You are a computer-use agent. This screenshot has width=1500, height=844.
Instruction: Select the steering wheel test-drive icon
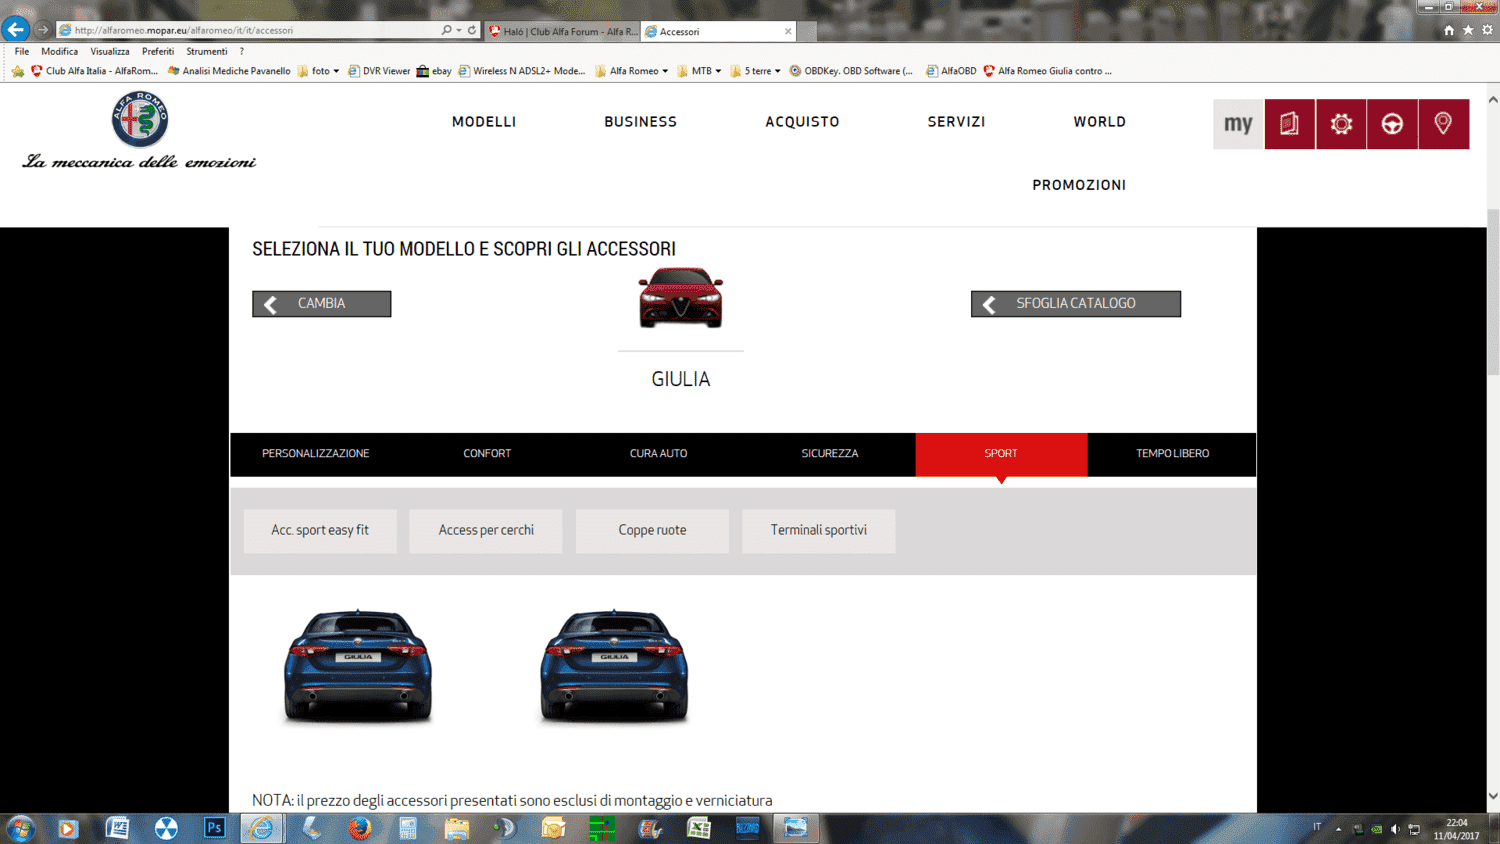coord(1392,124)
